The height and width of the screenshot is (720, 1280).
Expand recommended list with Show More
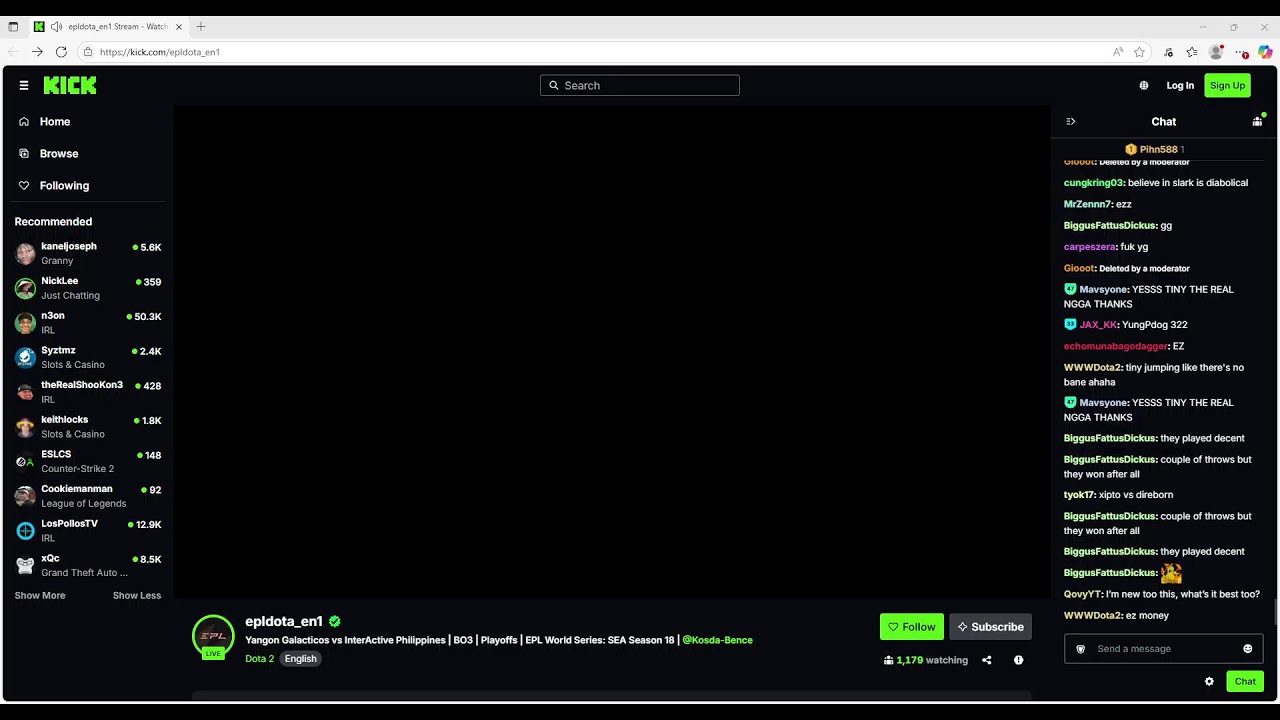click(x=40, y=596)
